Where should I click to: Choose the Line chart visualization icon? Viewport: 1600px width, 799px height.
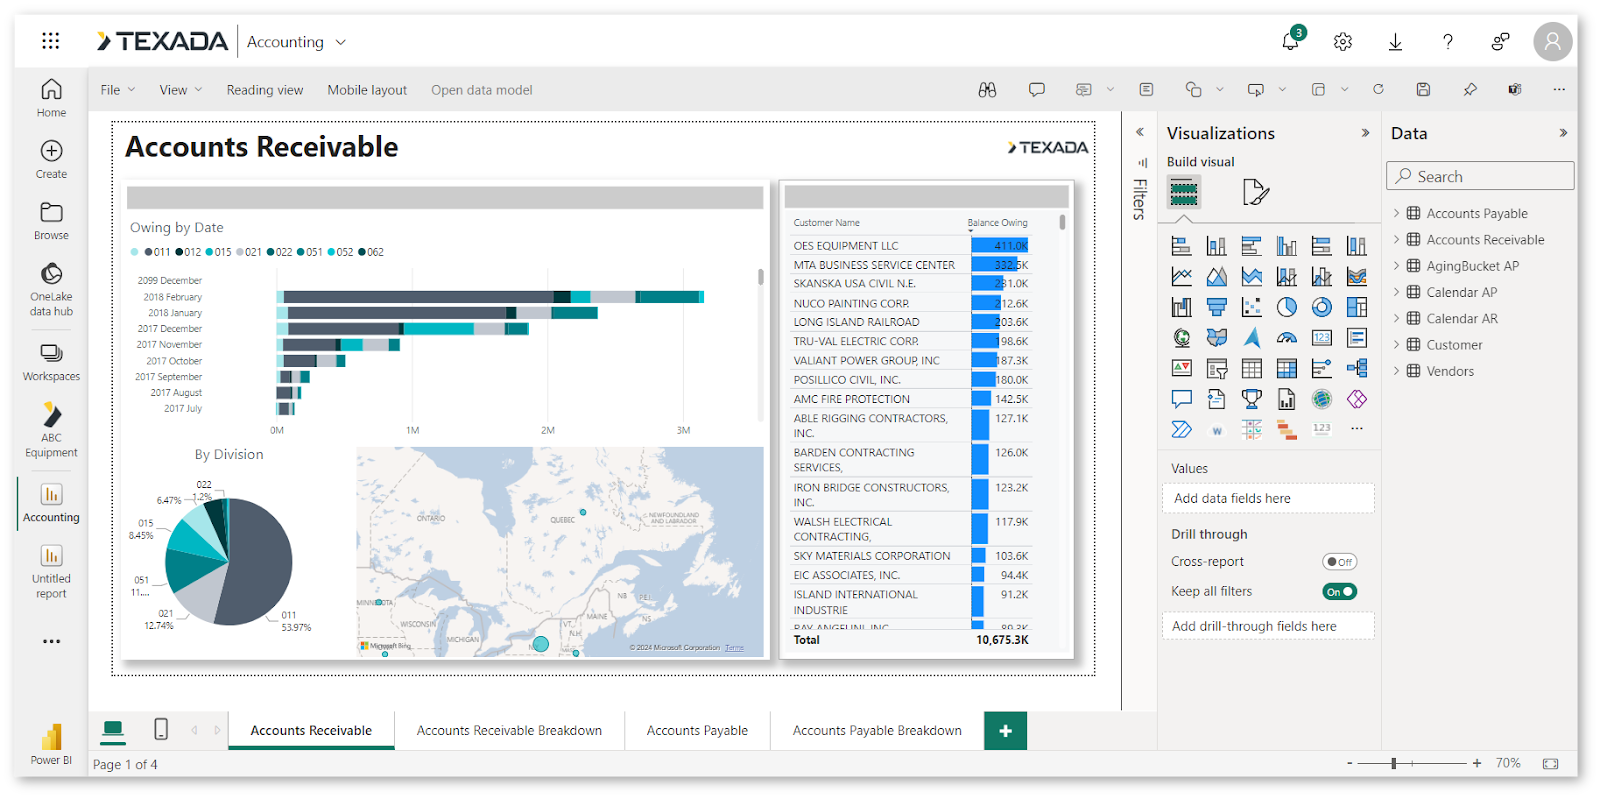pyautogui.click(x=1182, y=276)
